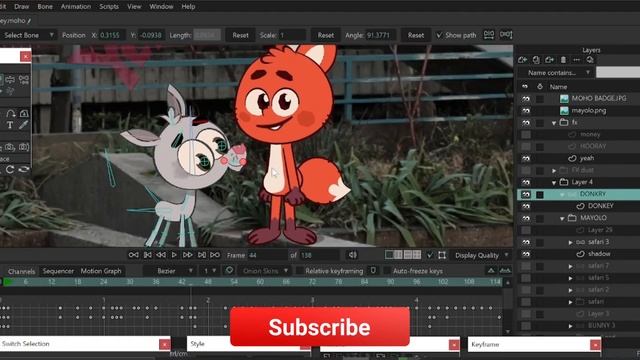Click the red Subscribe button
The width and height of the screenshot is (640, 360).
coord(320,327)
